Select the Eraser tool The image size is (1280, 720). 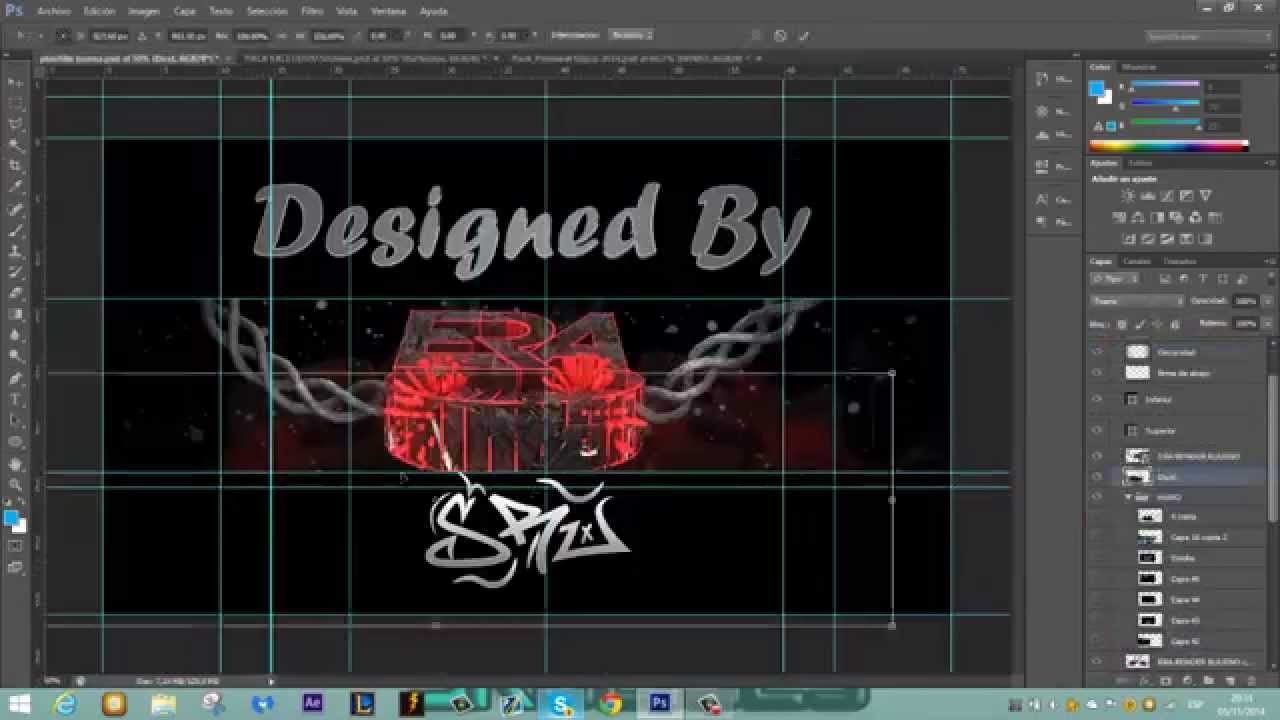point(15,293)
